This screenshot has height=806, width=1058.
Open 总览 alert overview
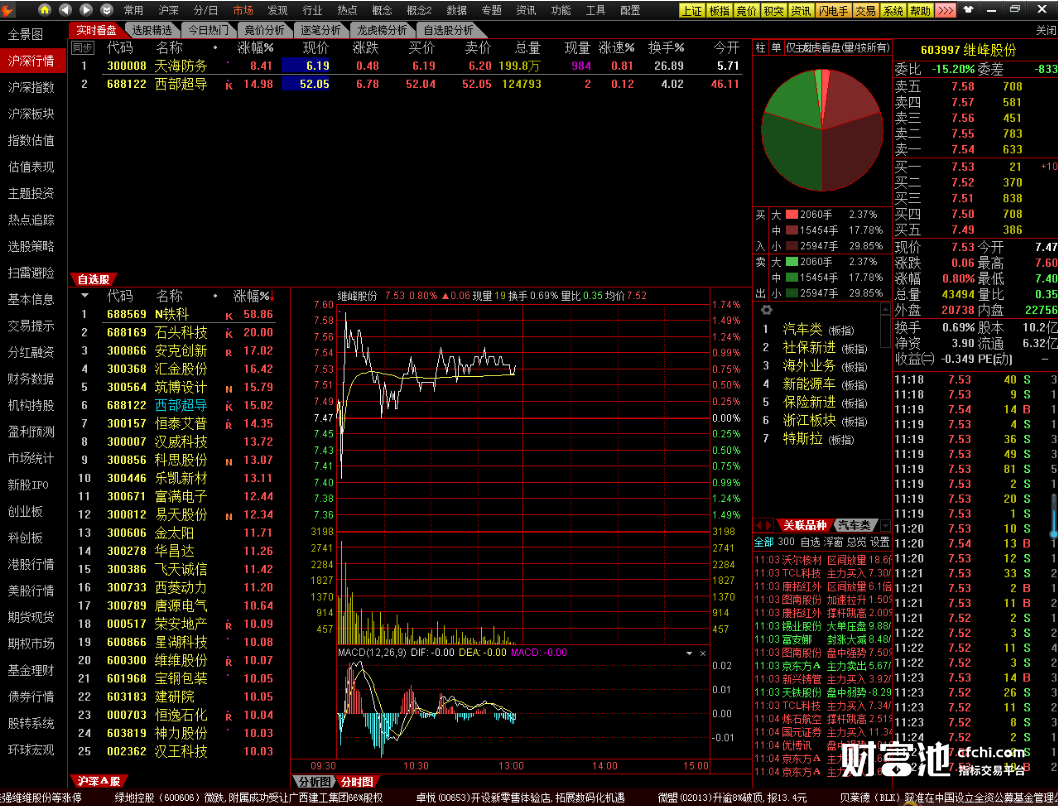tap(856, 542)
